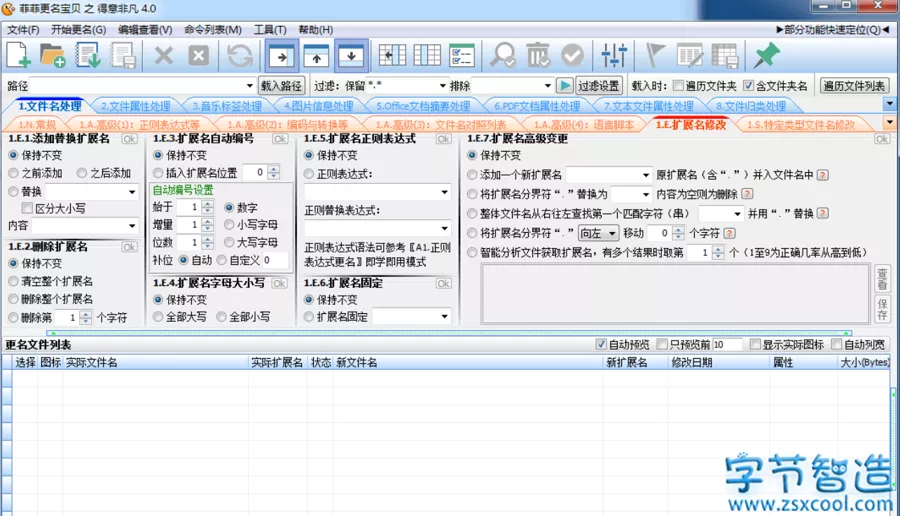
Task: Open the 开始更名(G) menu
Action: pyautogui.click(x=79, y=30)
